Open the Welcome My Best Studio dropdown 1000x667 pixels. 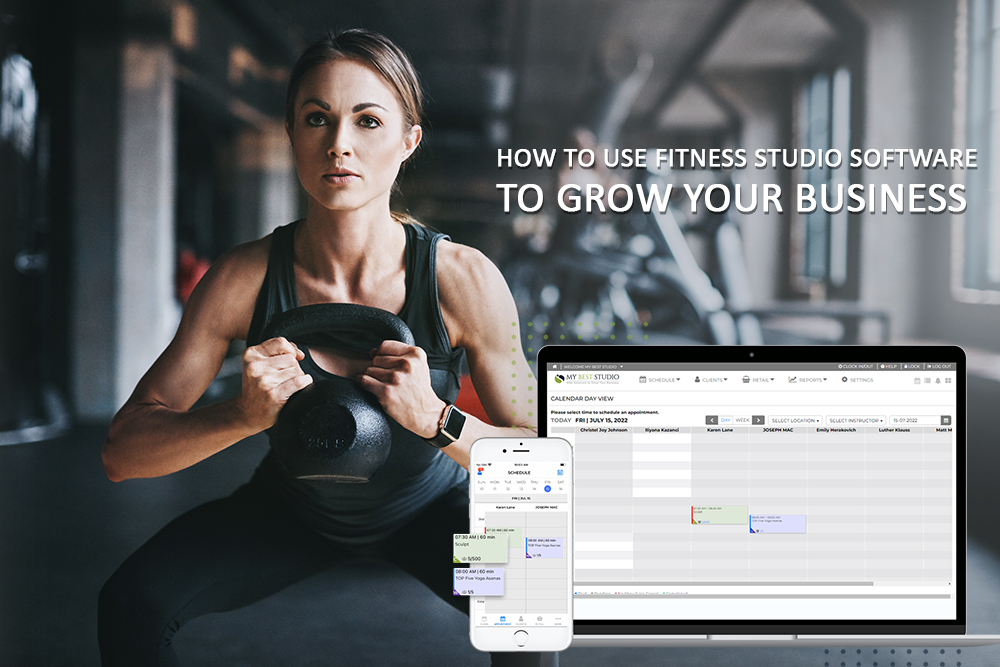tap(593, 367)
